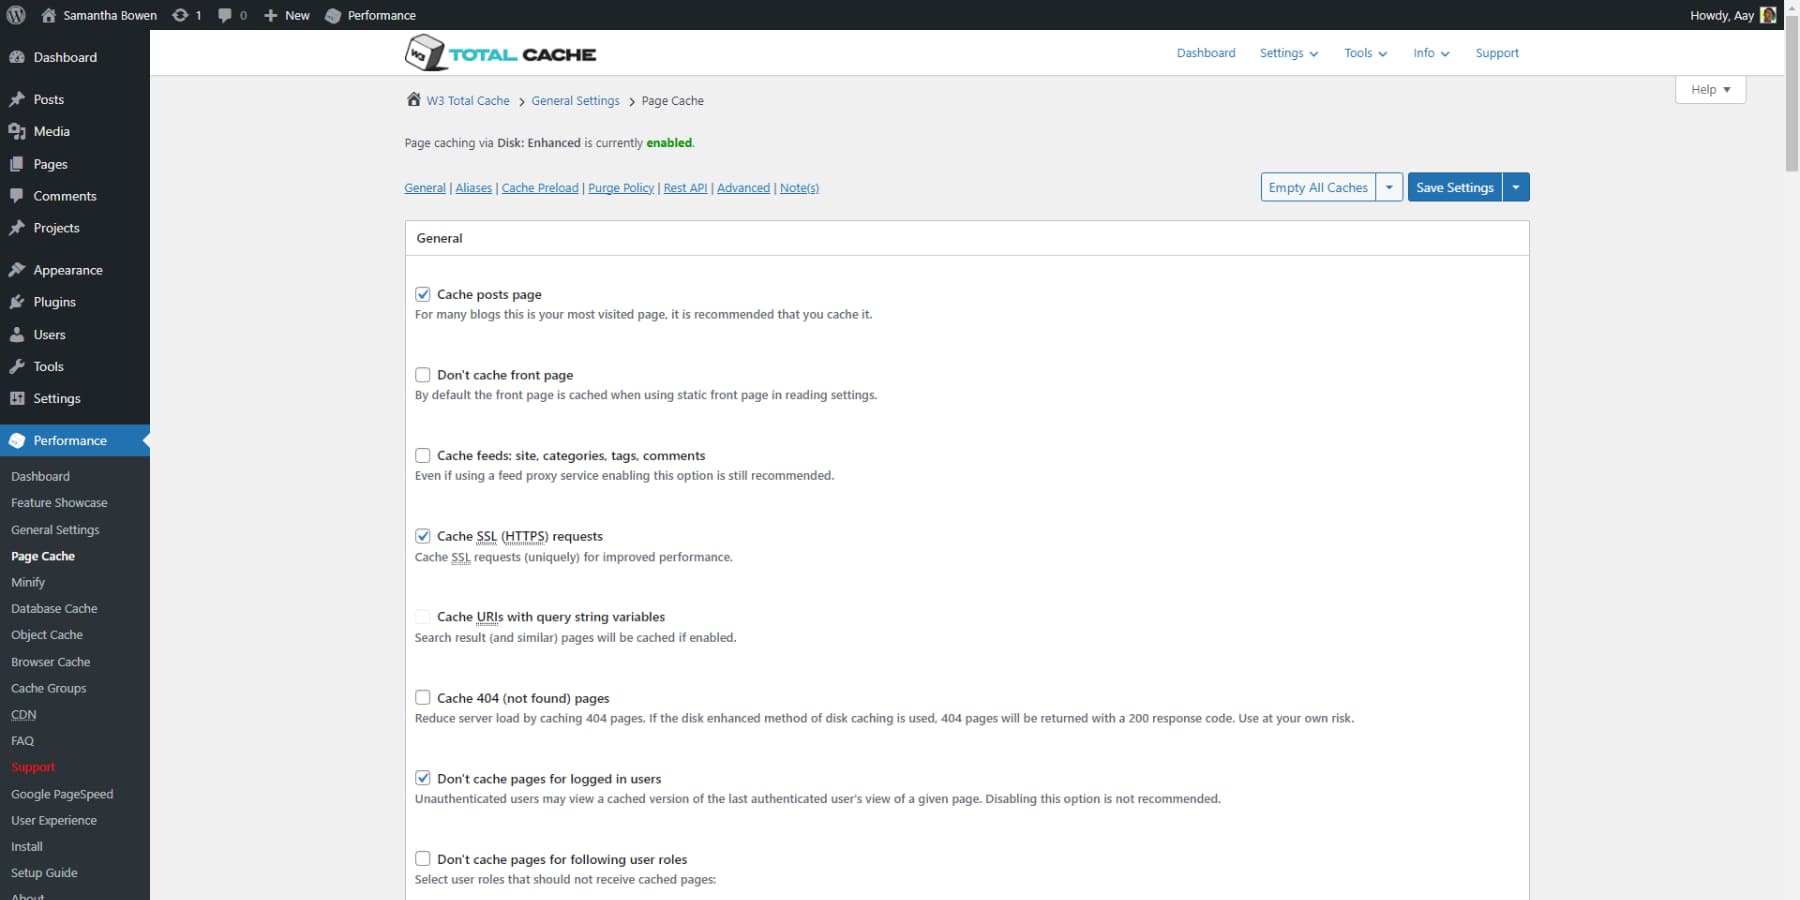
Task: Uncheck Cache posts page
Action: pos(423,294)
